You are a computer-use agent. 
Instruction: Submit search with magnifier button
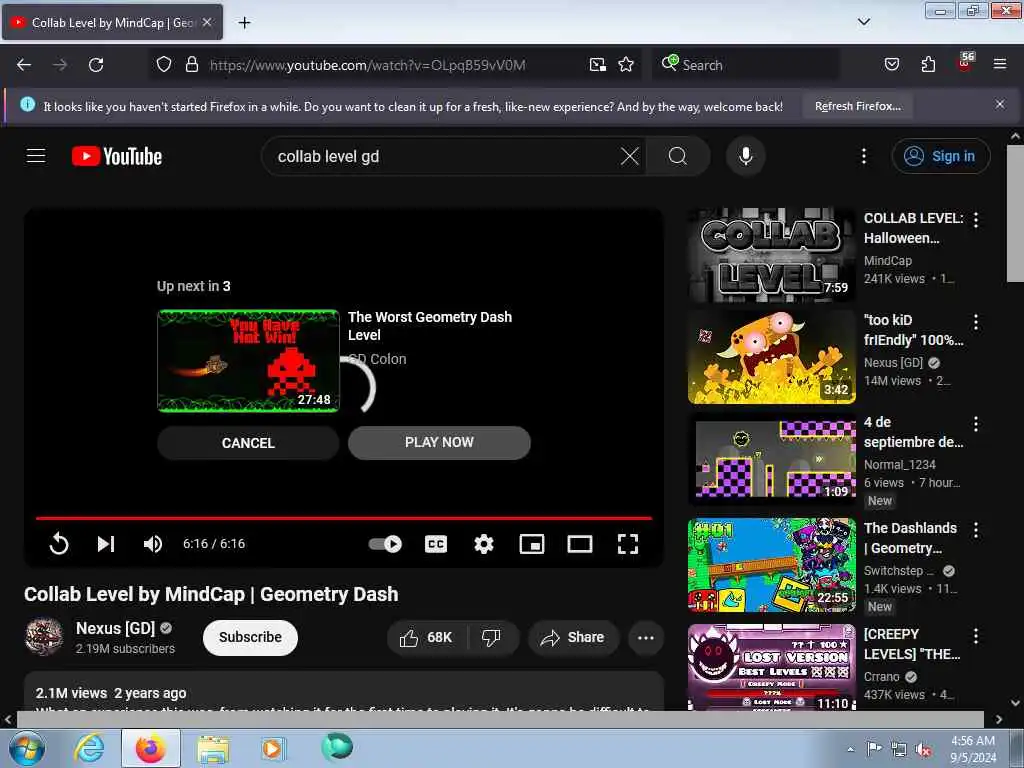point(678,156)
